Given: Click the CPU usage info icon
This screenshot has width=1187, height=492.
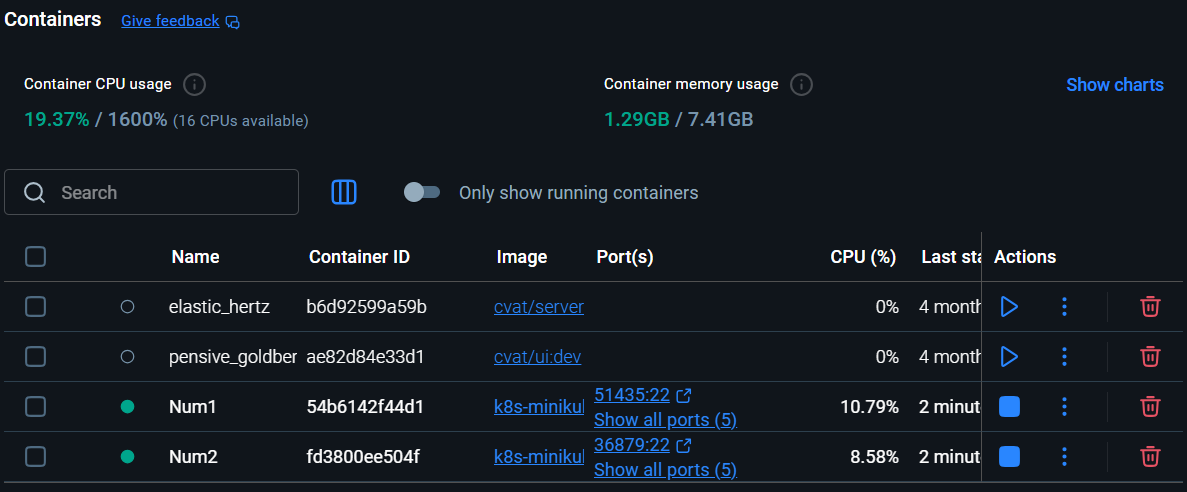Looking at the screenshot, I should click(x=195, y=84).
